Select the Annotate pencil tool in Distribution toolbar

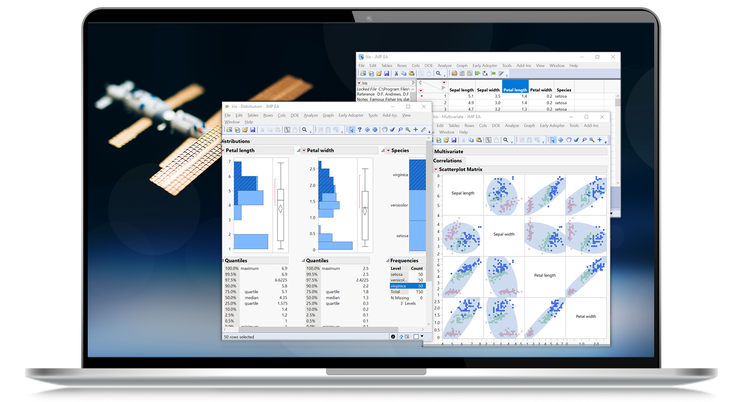pos(423,130)
